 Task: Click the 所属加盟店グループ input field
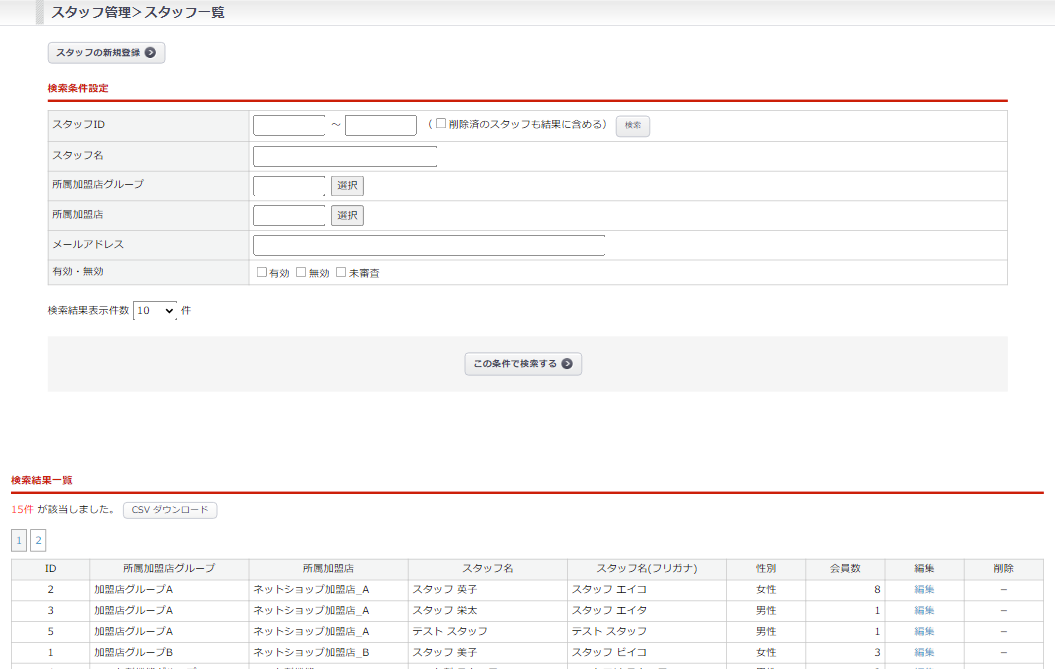(x=289, y=186)
